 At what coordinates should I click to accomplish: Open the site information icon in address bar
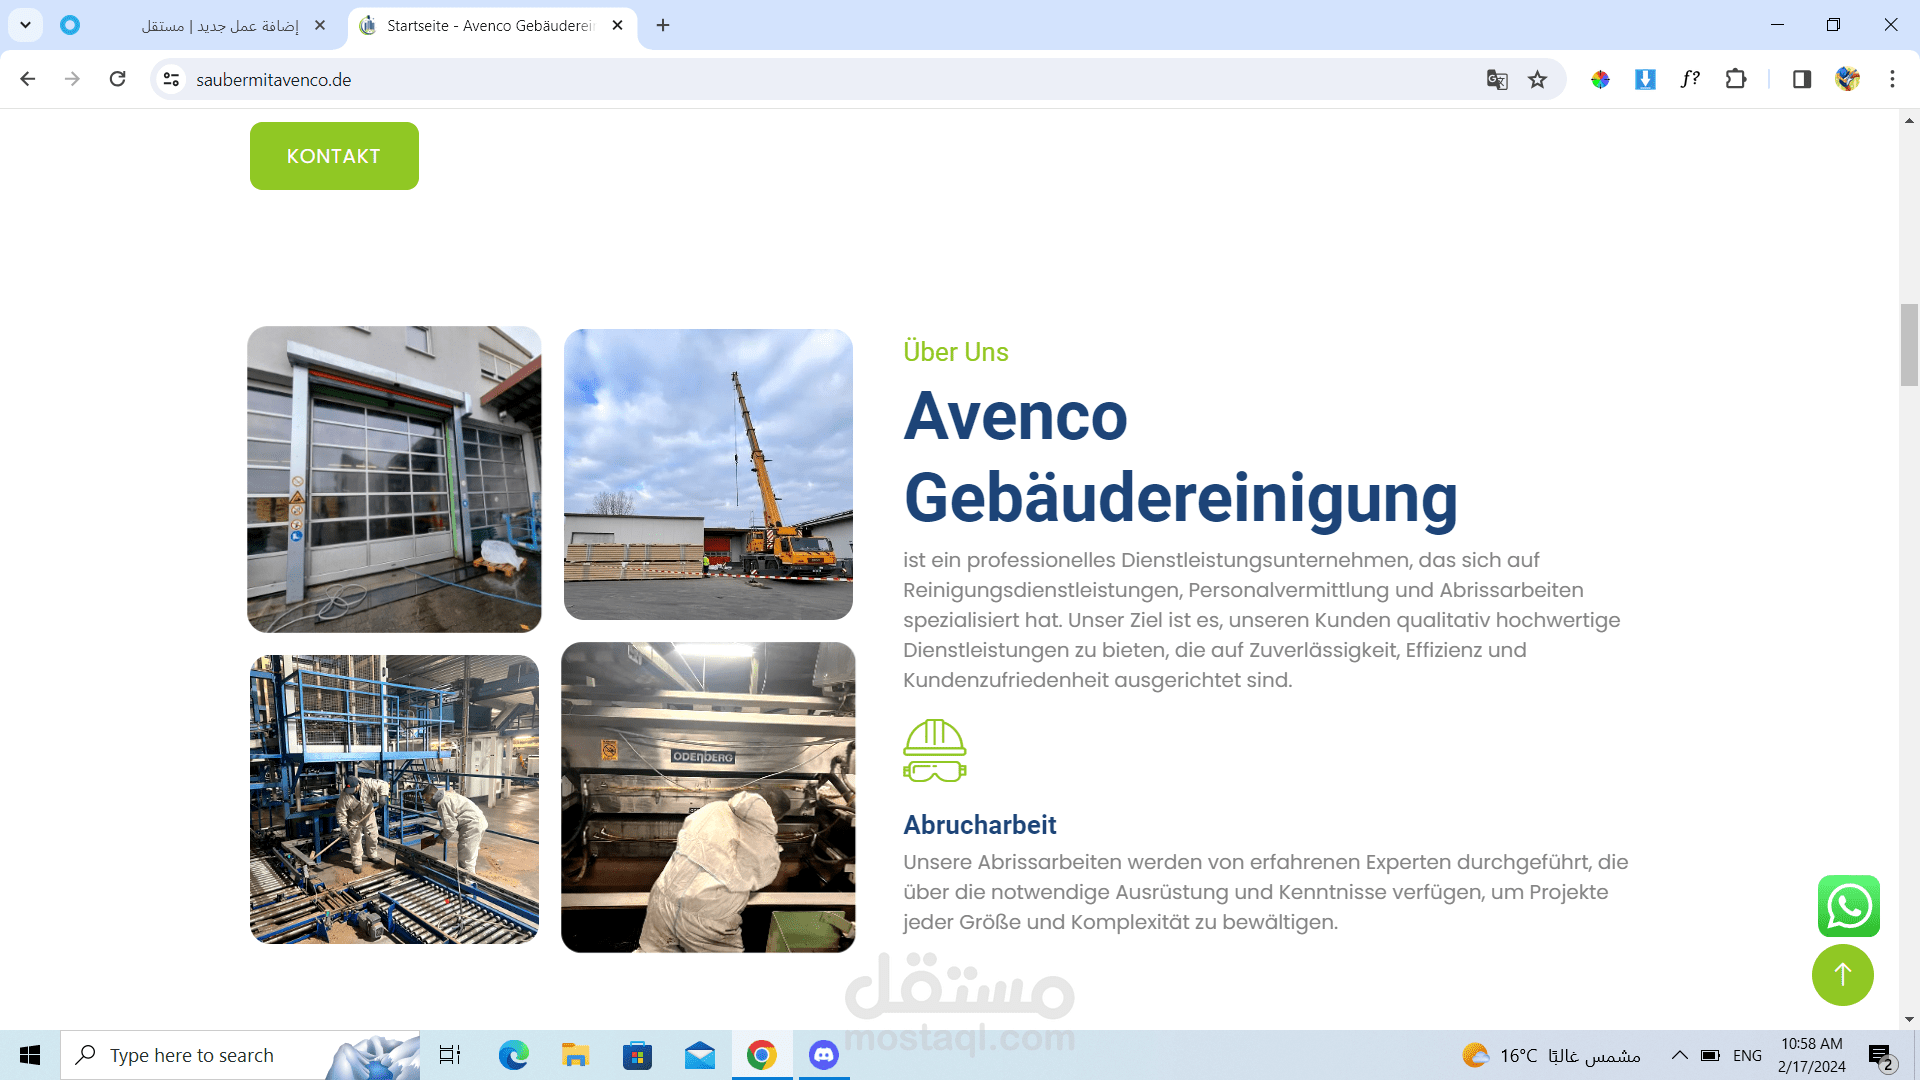(x=171, y=79)
